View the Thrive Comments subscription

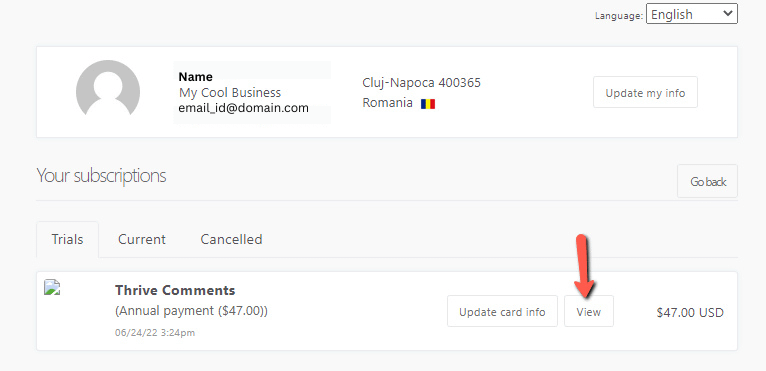click(x=589, y=311)
